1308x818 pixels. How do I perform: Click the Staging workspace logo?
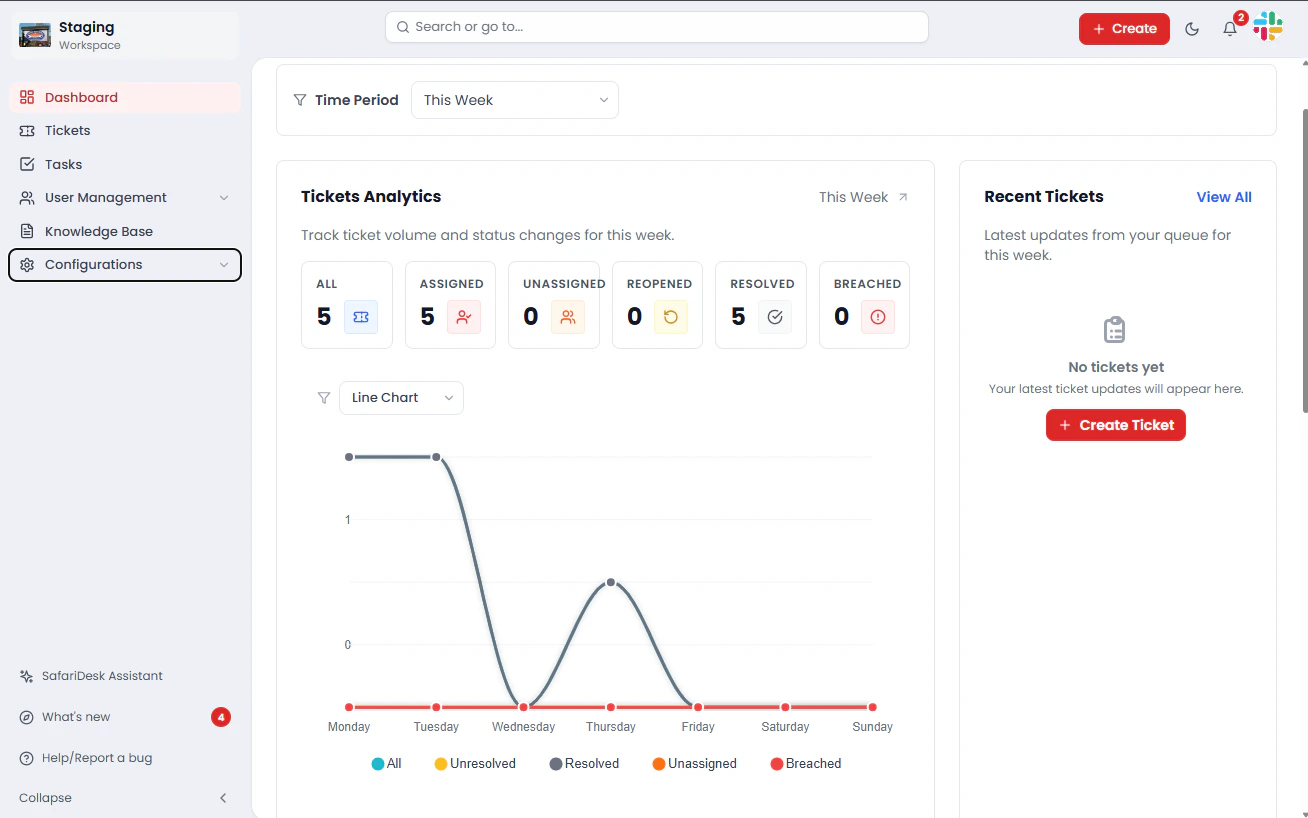[x=35, y=35]
